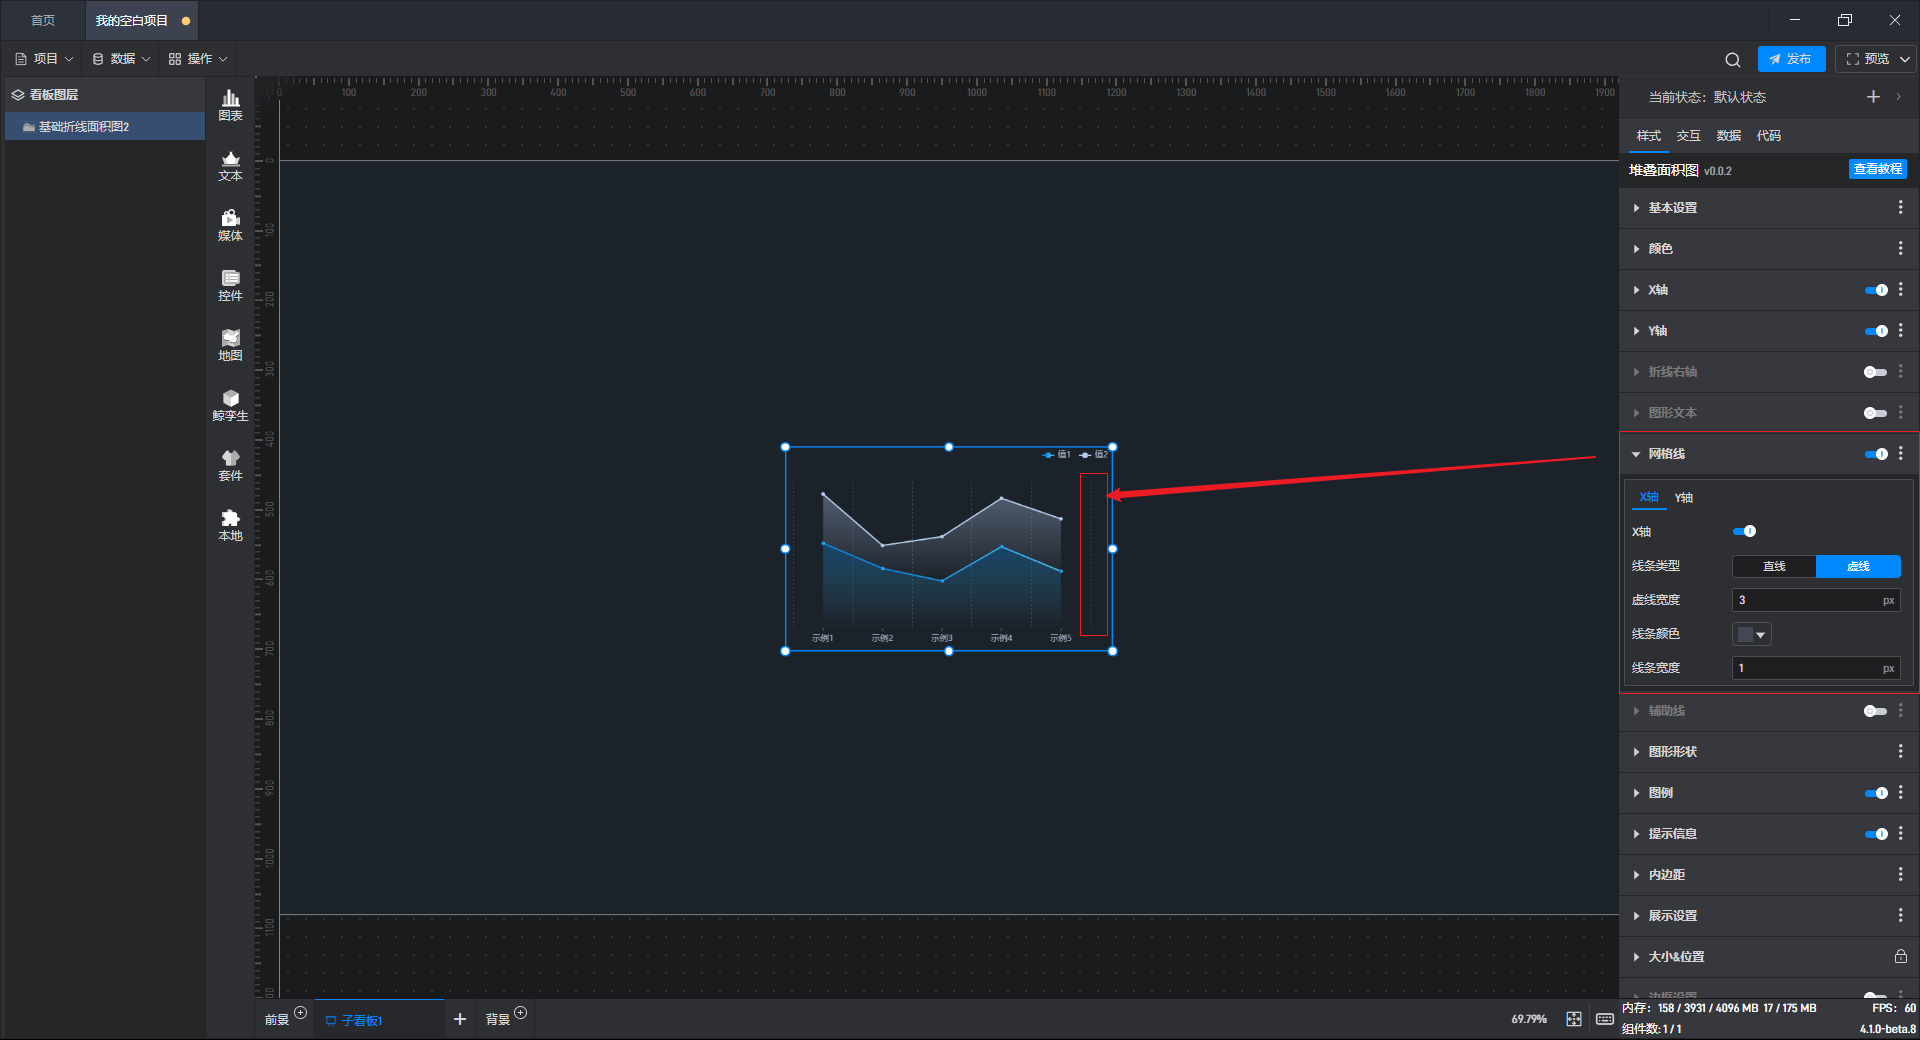Click the 发布 publish button
This screenshot has width=1920, height=1040.
1791,59
